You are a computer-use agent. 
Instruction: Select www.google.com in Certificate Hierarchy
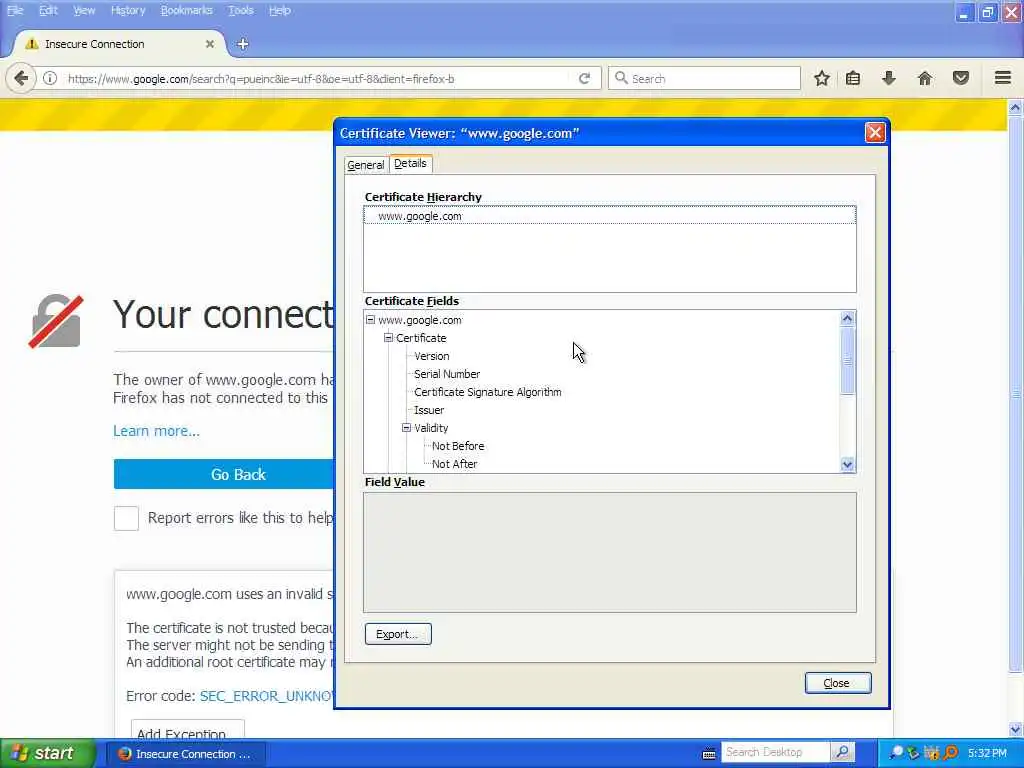tap(609, 216)
